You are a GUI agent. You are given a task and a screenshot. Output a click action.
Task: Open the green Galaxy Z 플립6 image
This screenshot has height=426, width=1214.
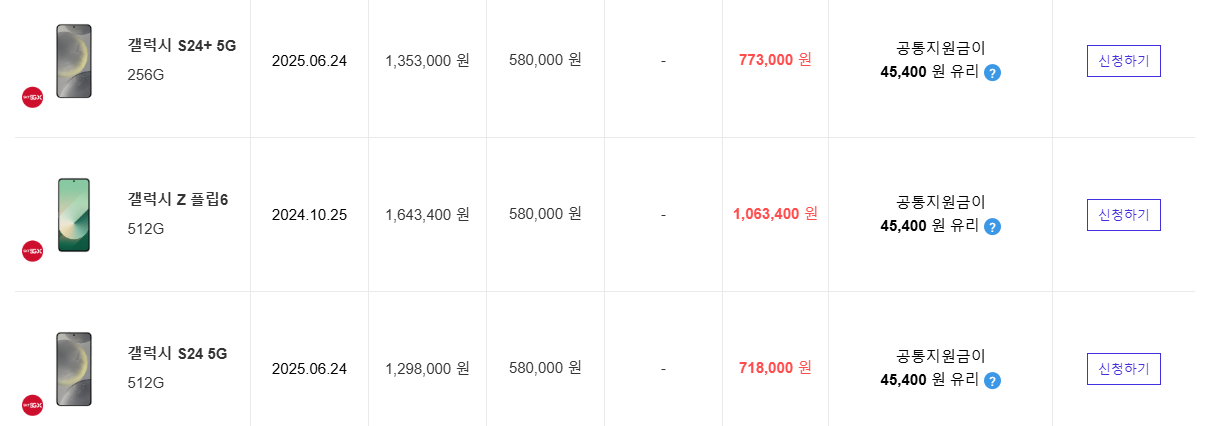tap(74, 215)
